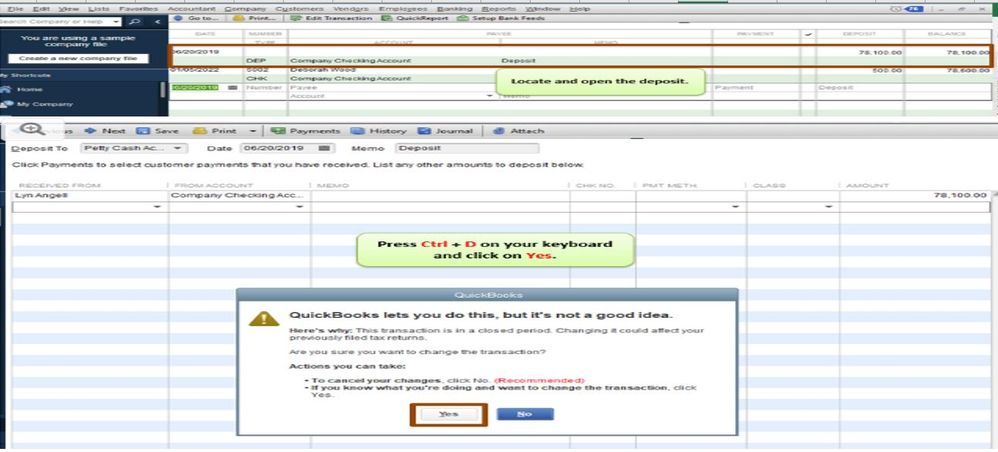Open the Account dropdown in new register row
This screenshot has width=998, height=452.
489,96
